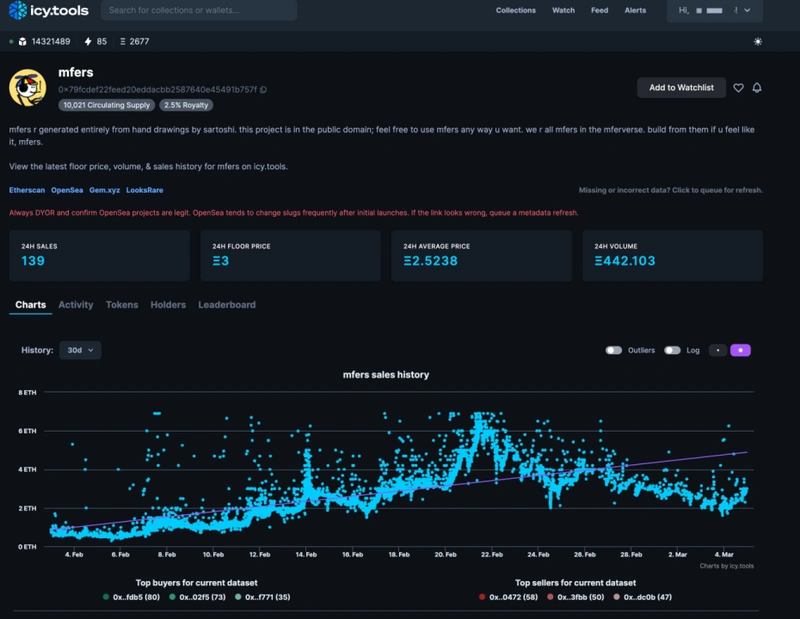Toggle top seller 0x..0472 (58) legend entry

click(x=508, y=597)
